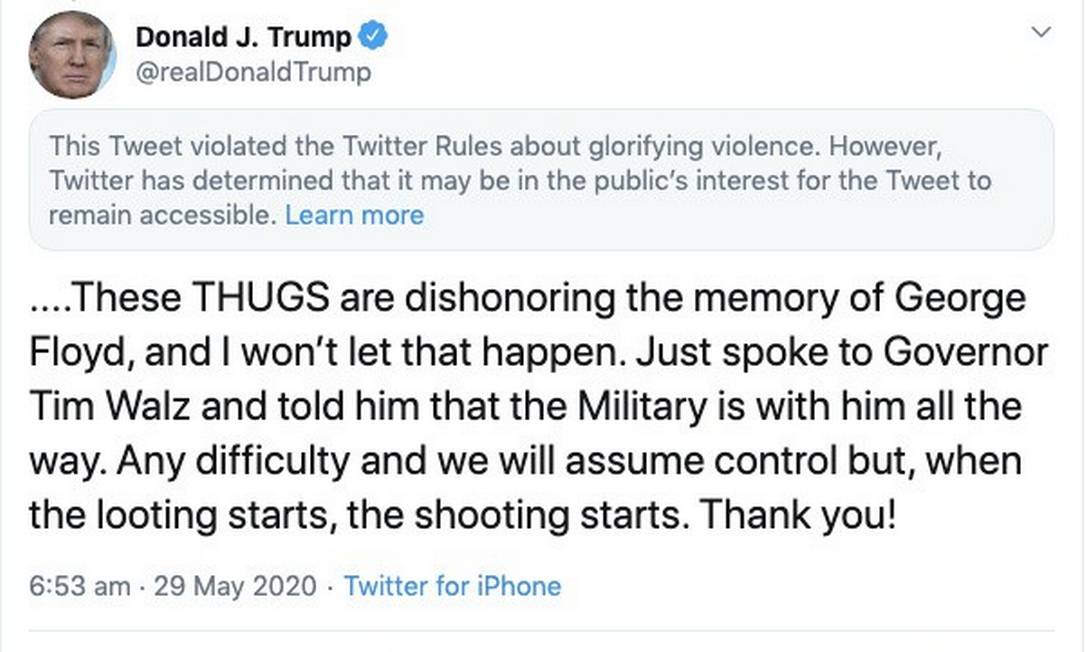Viewport: 1086px width, 652px height.
Task: Click the profile avatar photo
Action: click(72, 54)
